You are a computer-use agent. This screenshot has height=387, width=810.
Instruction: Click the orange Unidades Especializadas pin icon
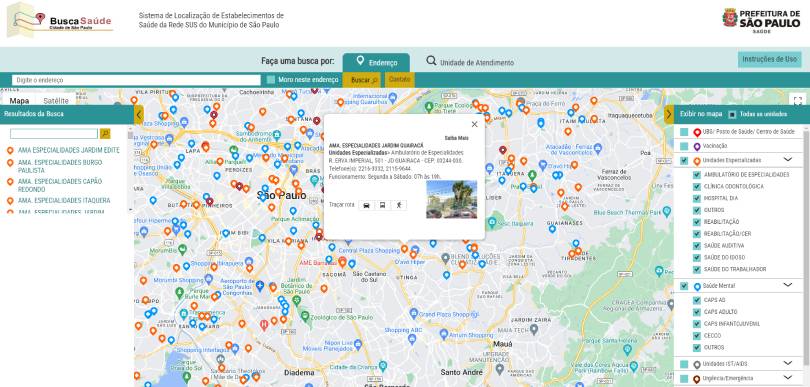point(697,161)
